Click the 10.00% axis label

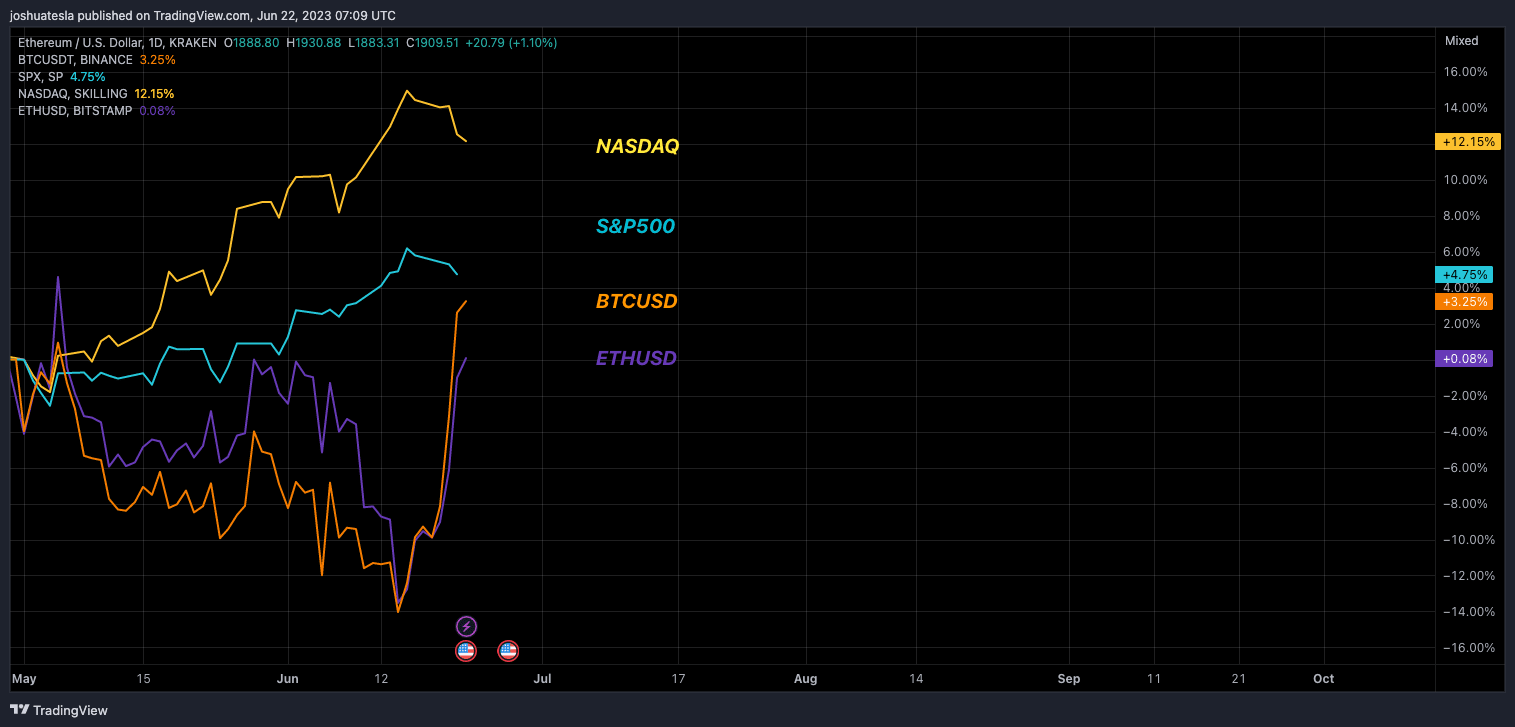coord(1466,180)
